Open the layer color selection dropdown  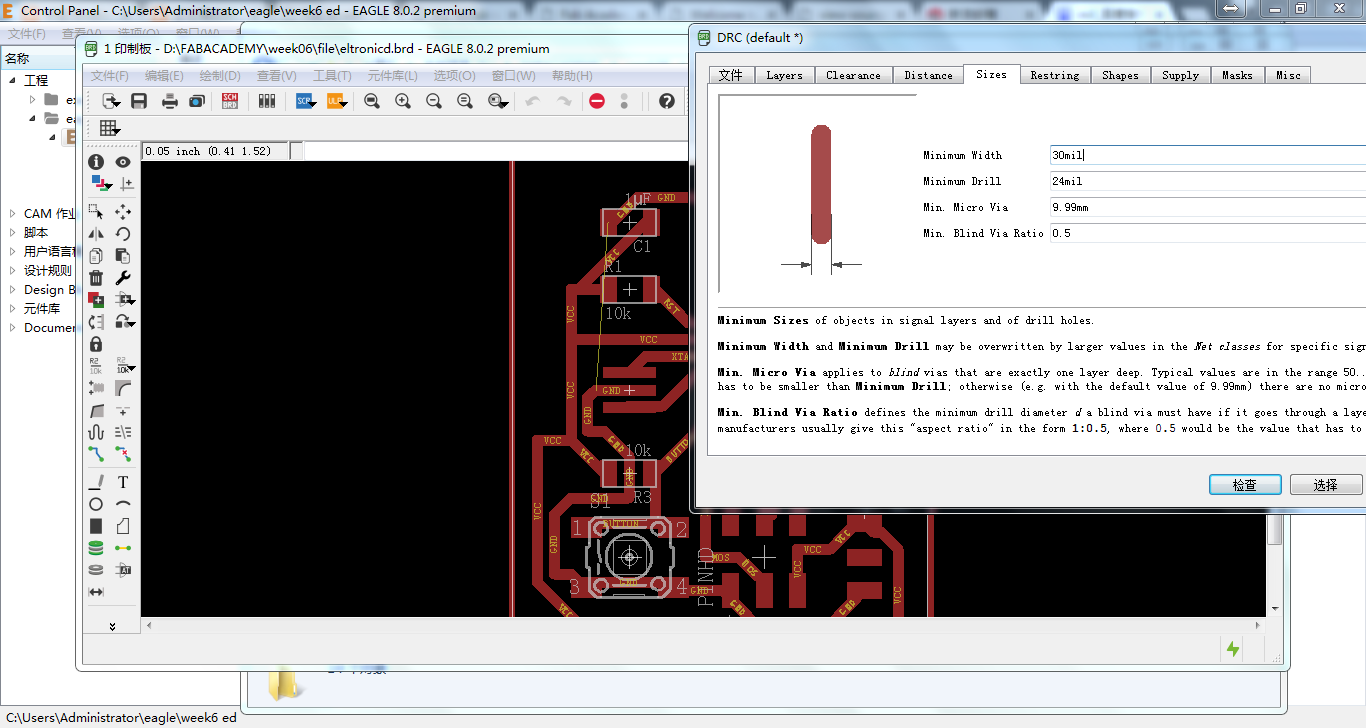(101, 184)
